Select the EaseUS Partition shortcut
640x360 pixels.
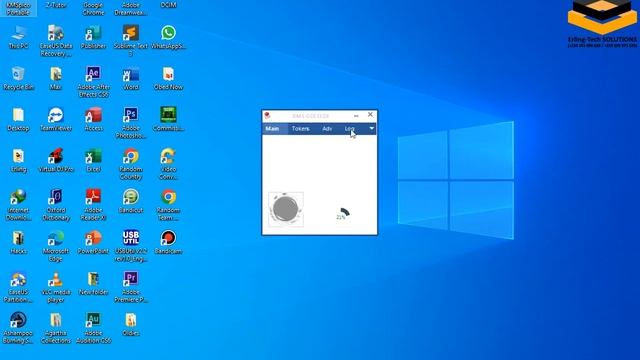[18, 288]
